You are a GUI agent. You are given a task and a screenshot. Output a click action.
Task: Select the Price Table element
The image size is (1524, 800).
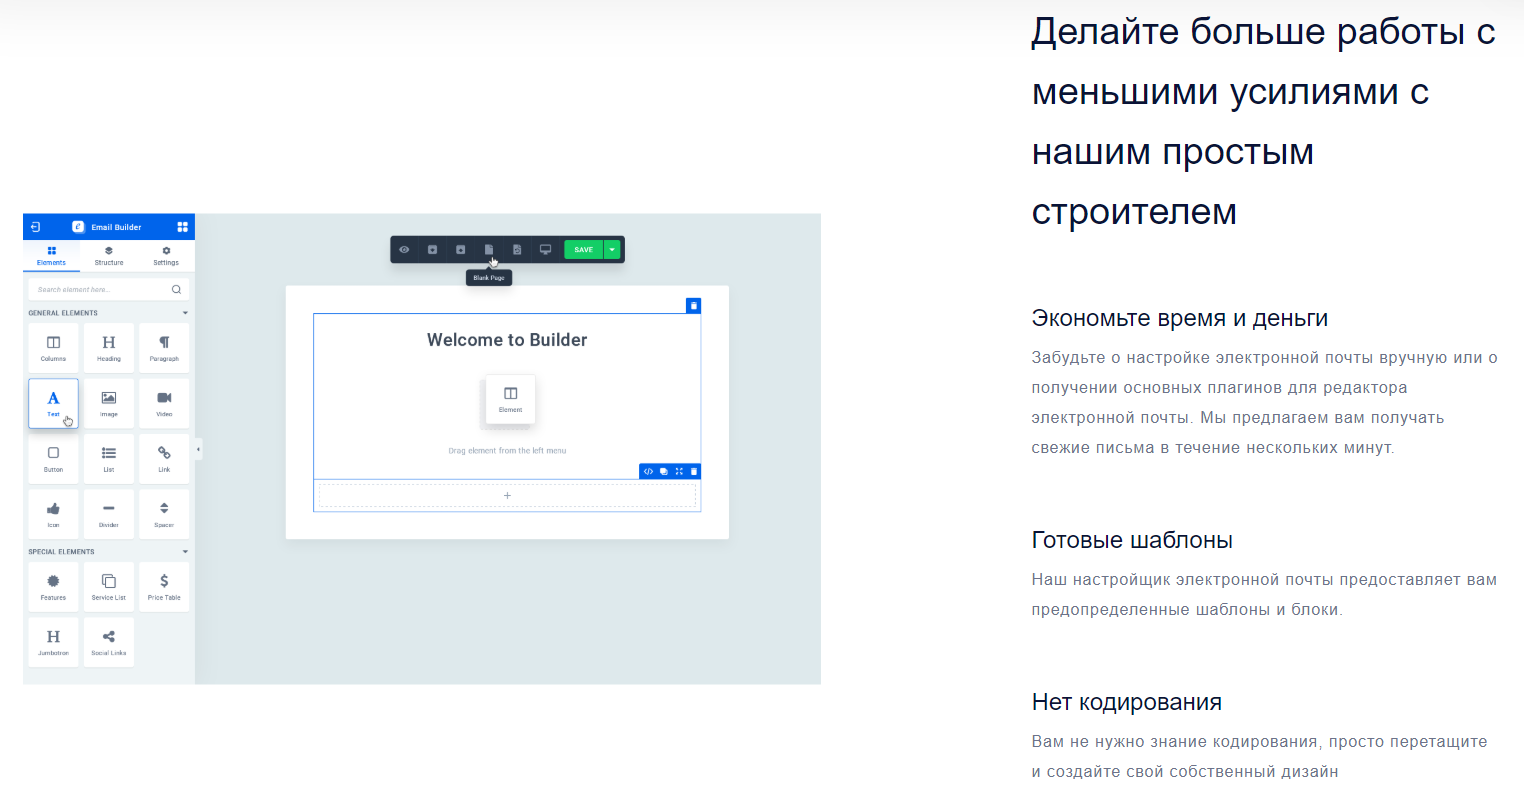click(164, 587)
